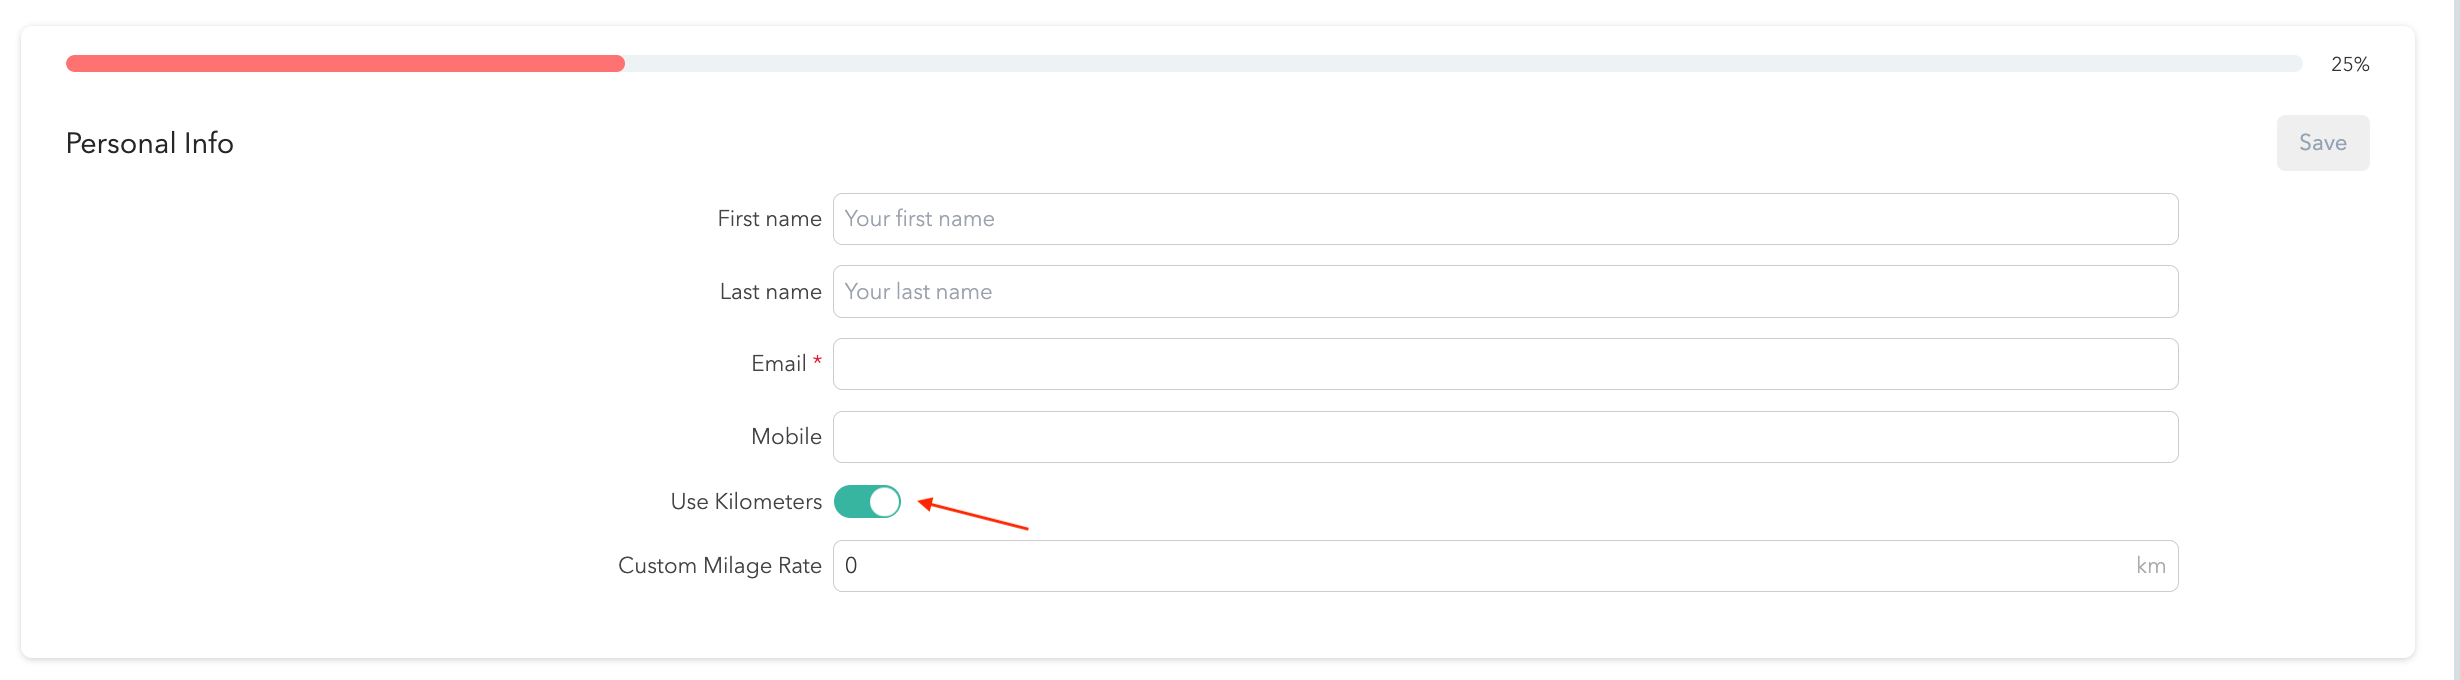Image resolution: width=2460 pixels, height=680 pixels.
Task: Focus the First name input field
Action: click(1505, 219)
